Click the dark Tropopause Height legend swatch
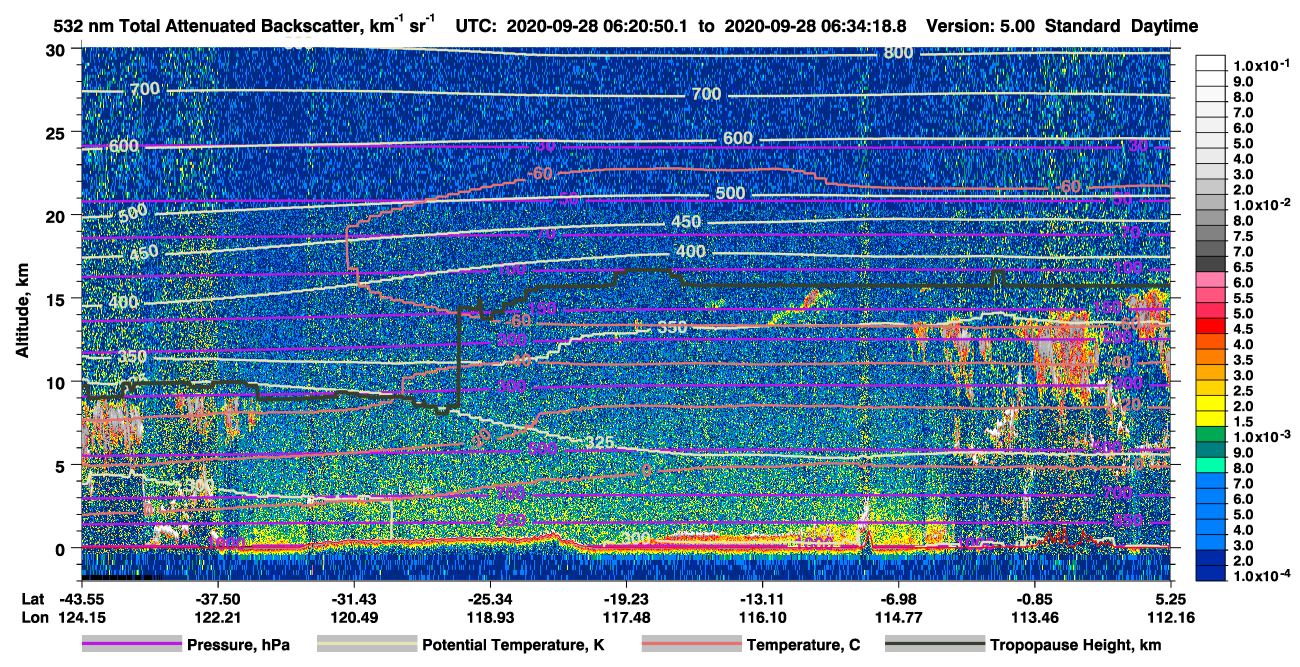 pos(935,645)
